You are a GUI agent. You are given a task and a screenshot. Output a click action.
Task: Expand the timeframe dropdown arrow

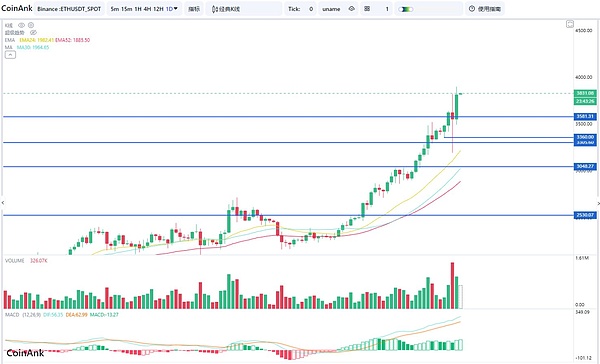click(176, 8)
